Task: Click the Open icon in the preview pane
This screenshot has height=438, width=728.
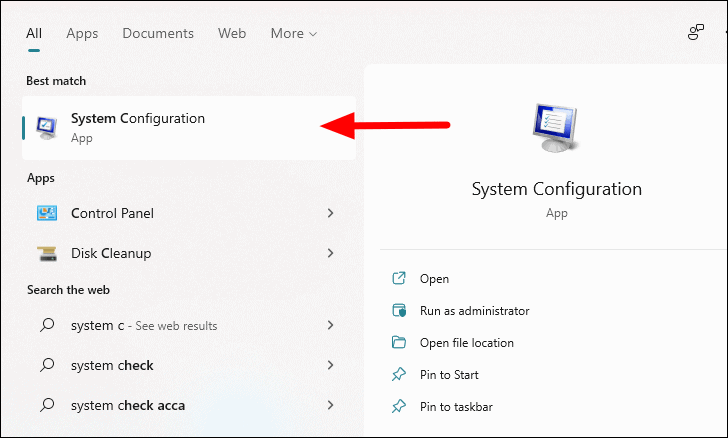Action: click(x=399, y=278)
